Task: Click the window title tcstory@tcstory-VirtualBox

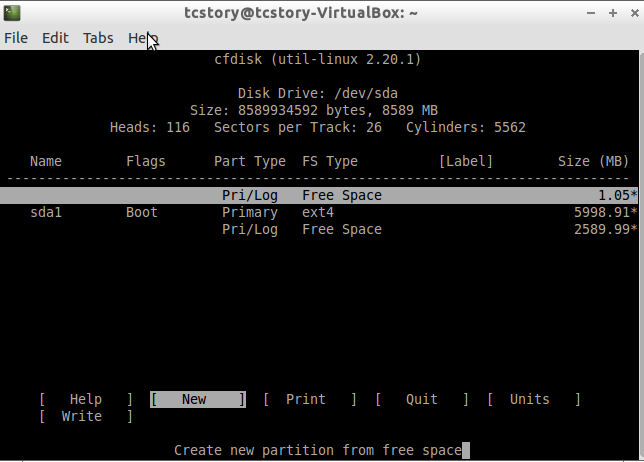Action: point(301,13)
